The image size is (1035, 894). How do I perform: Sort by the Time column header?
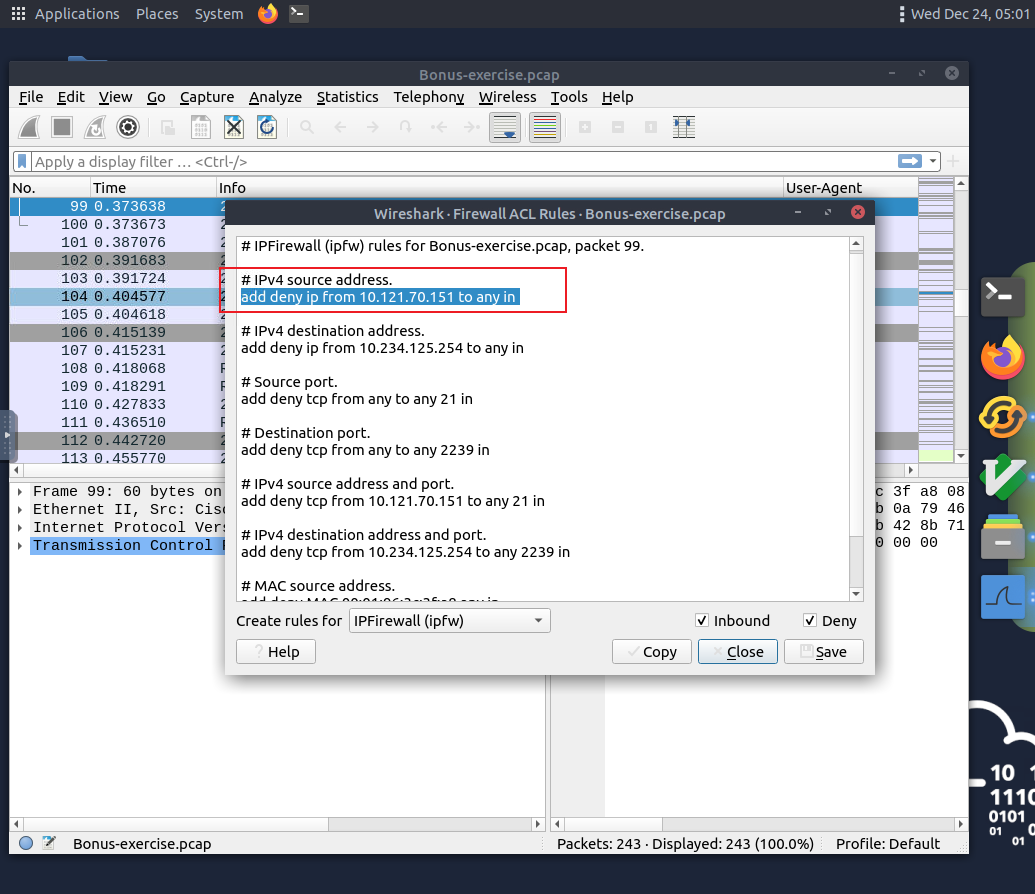point(153,188)
